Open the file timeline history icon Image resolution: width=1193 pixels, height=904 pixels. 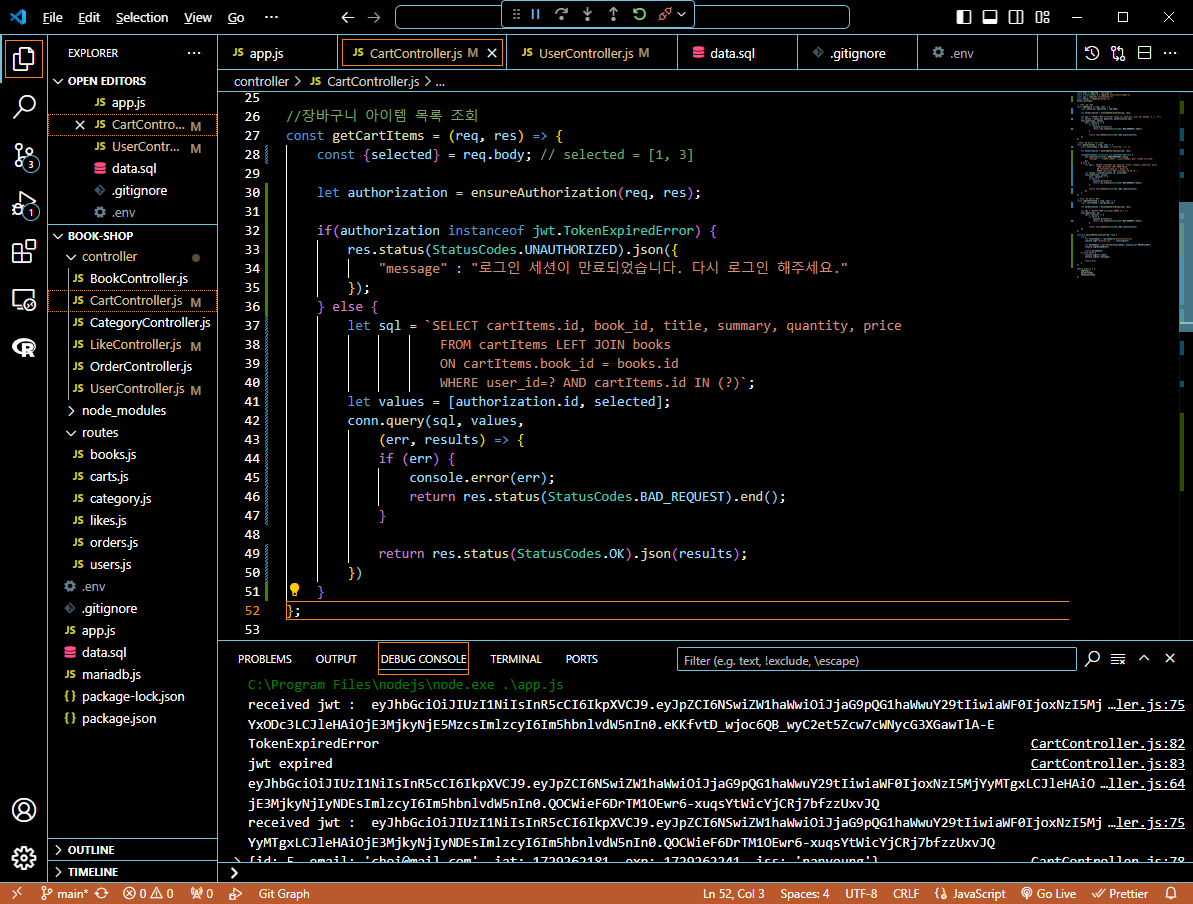click(1092, 53)
